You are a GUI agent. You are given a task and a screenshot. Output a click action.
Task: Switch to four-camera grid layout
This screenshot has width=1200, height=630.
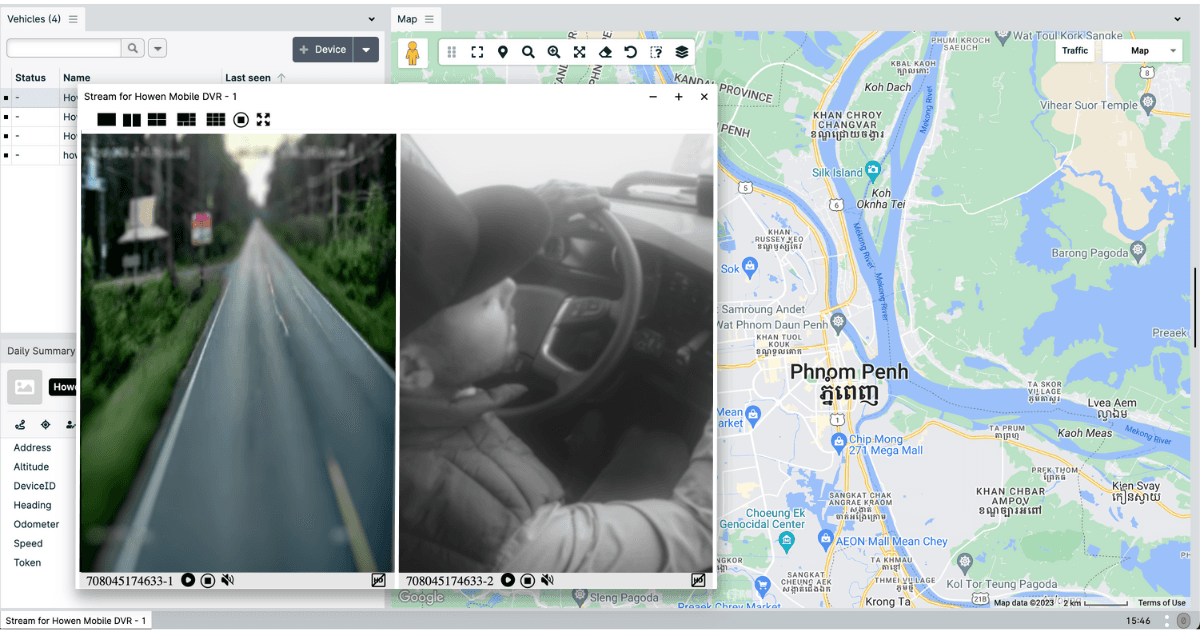(x=156, y=119)
